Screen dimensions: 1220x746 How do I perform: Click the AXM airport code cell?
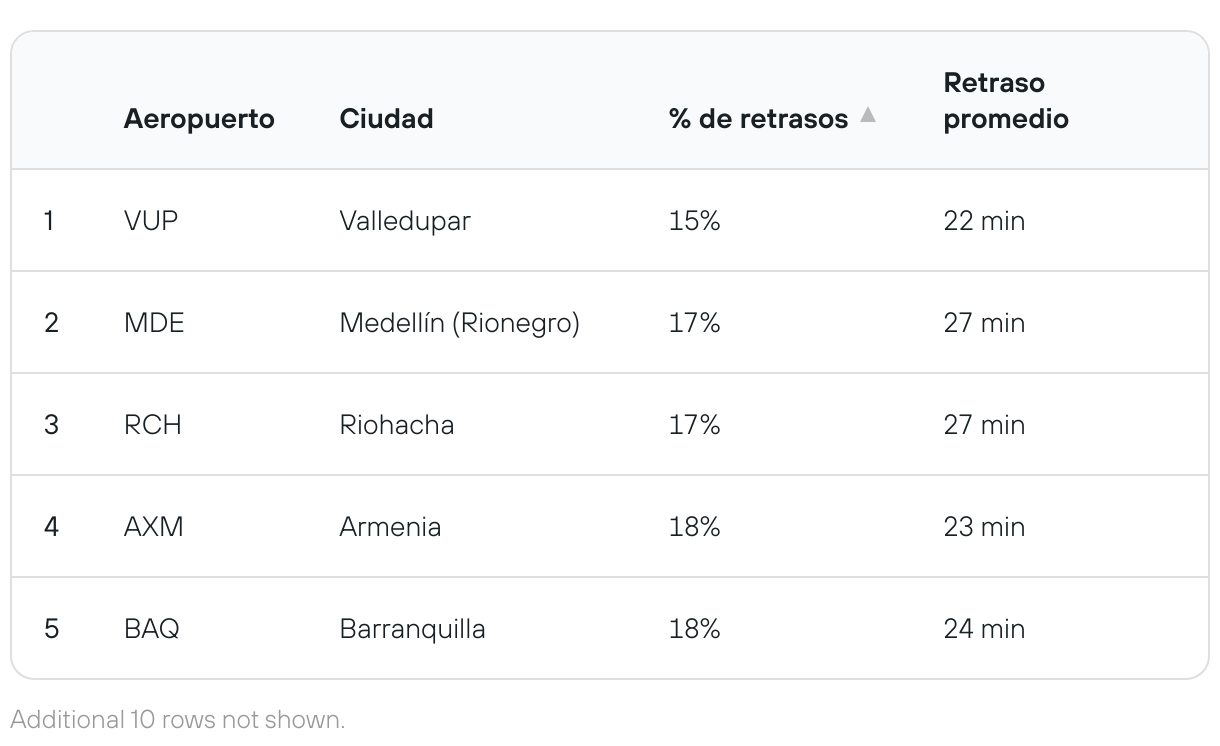[153, 527]
